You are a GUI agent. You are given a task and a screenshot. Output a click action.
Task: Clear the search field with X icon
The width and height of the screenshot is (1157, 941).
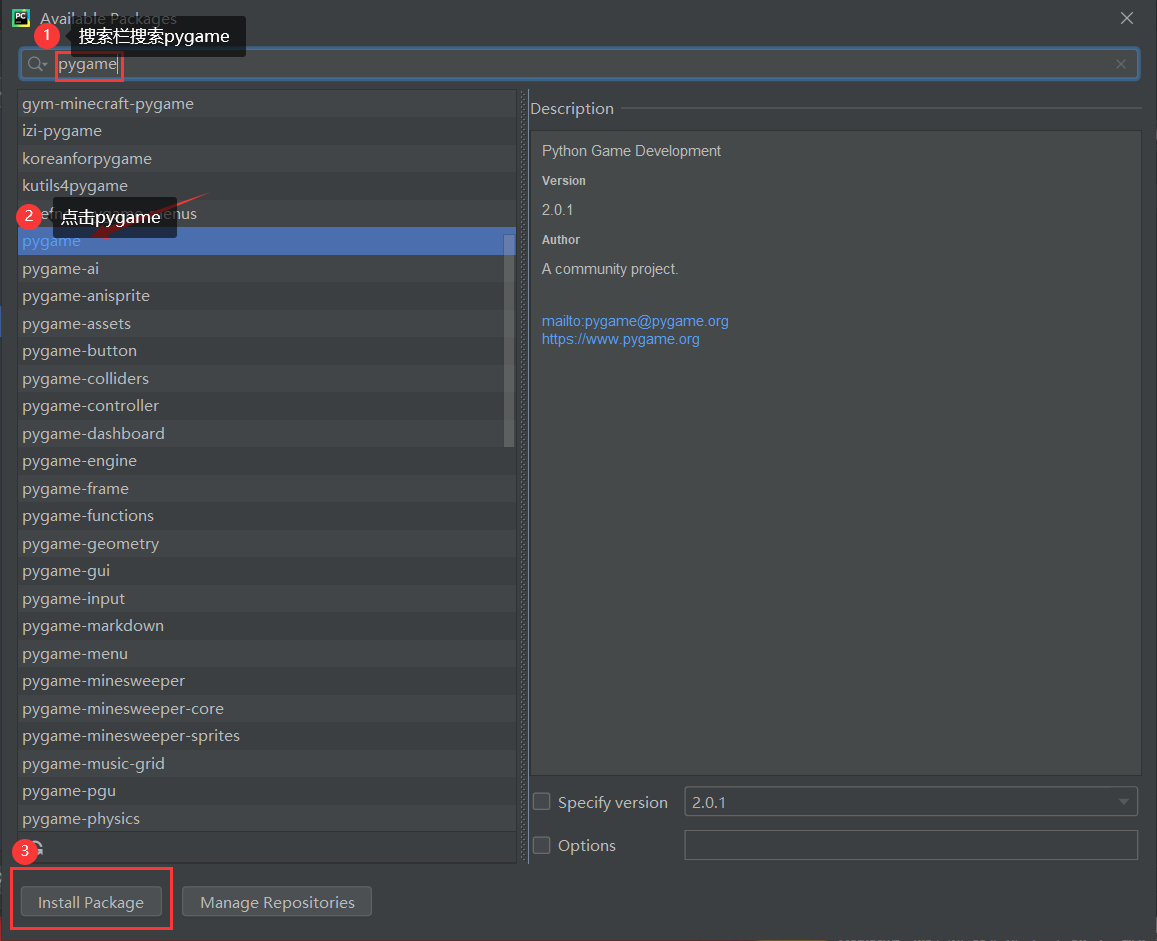pyautogui.click(x=1121, y=64)
